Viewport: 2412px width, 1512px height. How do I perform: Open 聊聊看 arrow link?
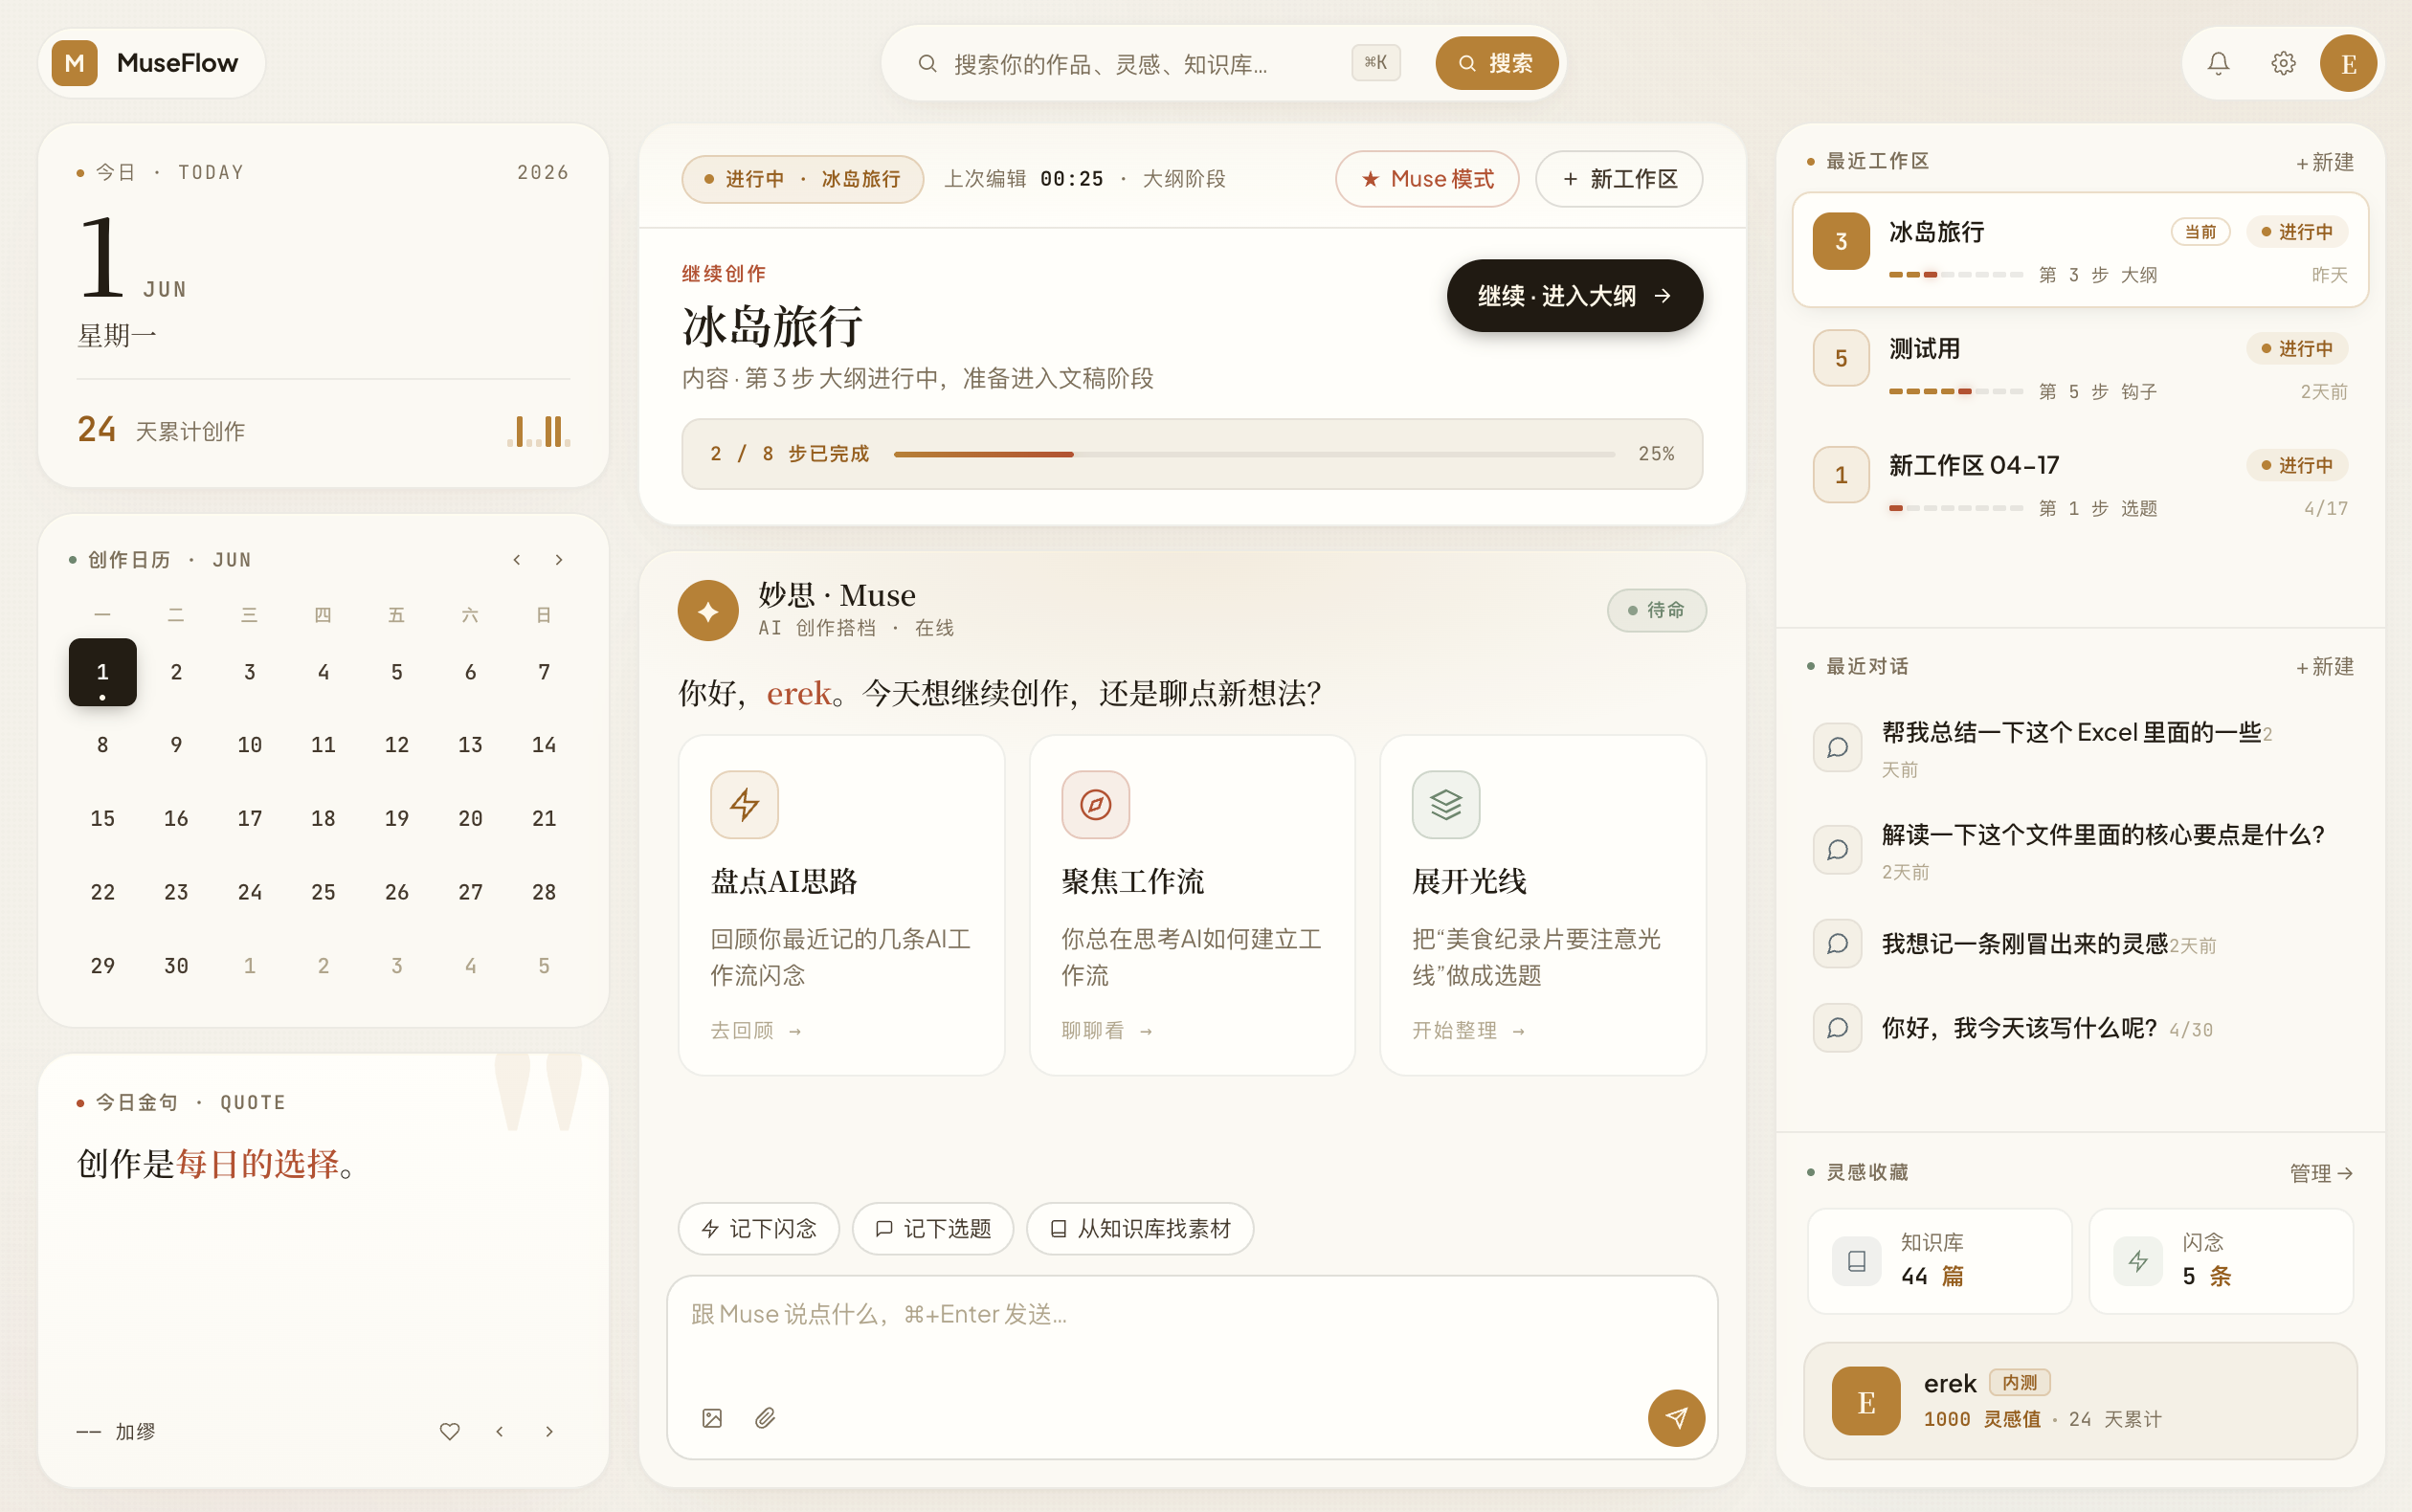click(x=1107, y=1030)
